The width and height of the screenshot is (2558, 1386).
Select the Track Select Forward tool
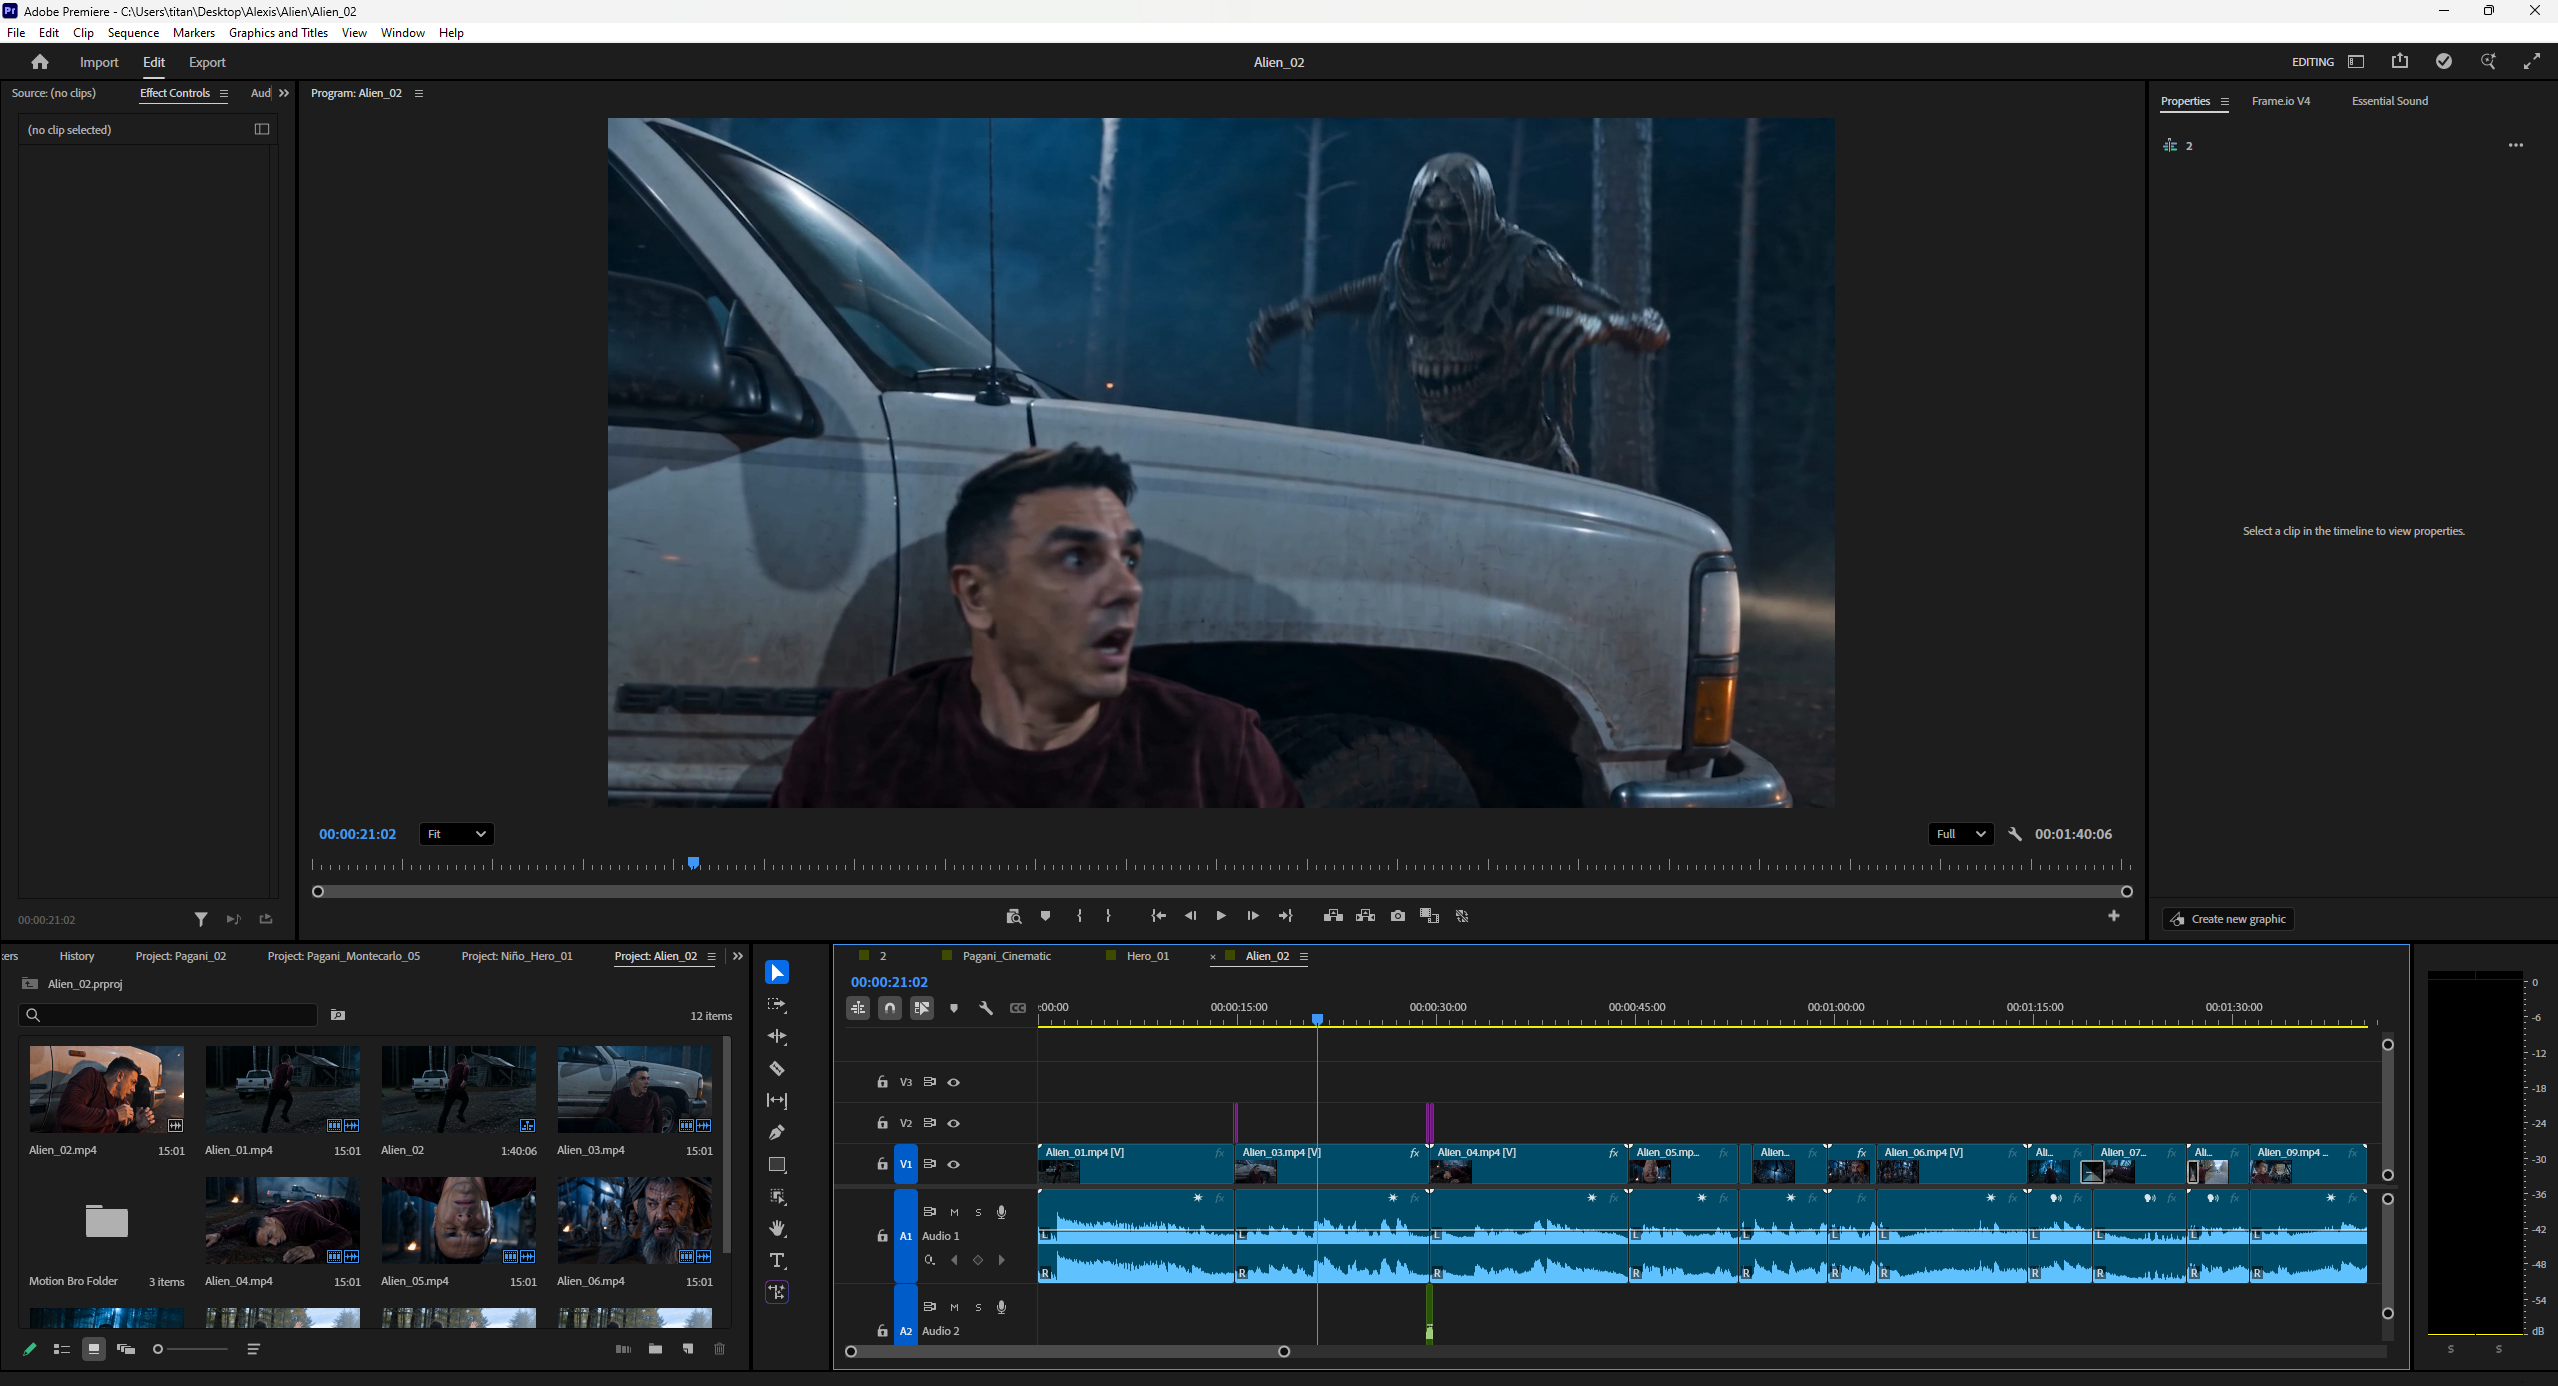[777, 1004]
